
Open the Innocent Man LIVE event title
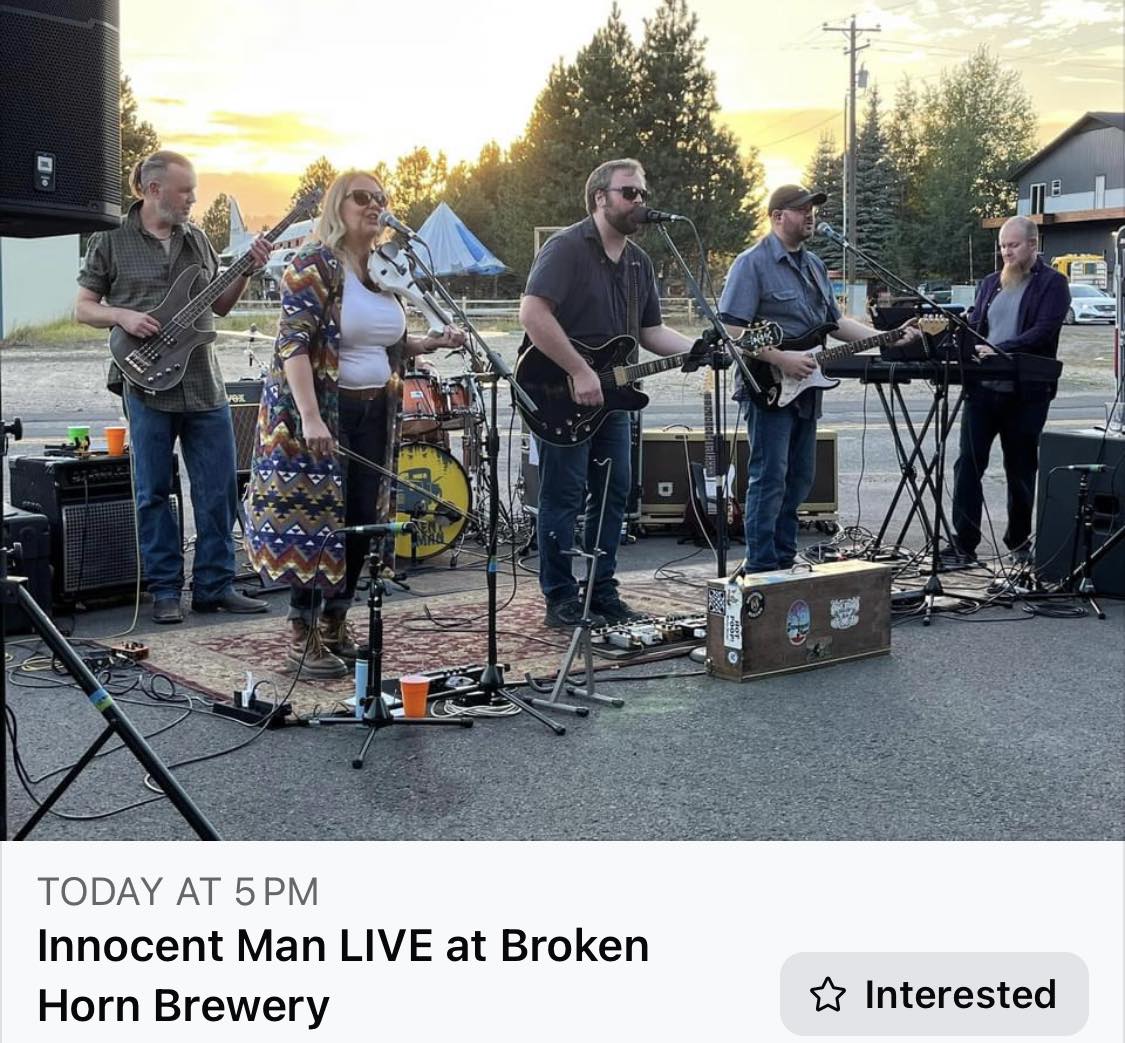click(x=343, y=975)
